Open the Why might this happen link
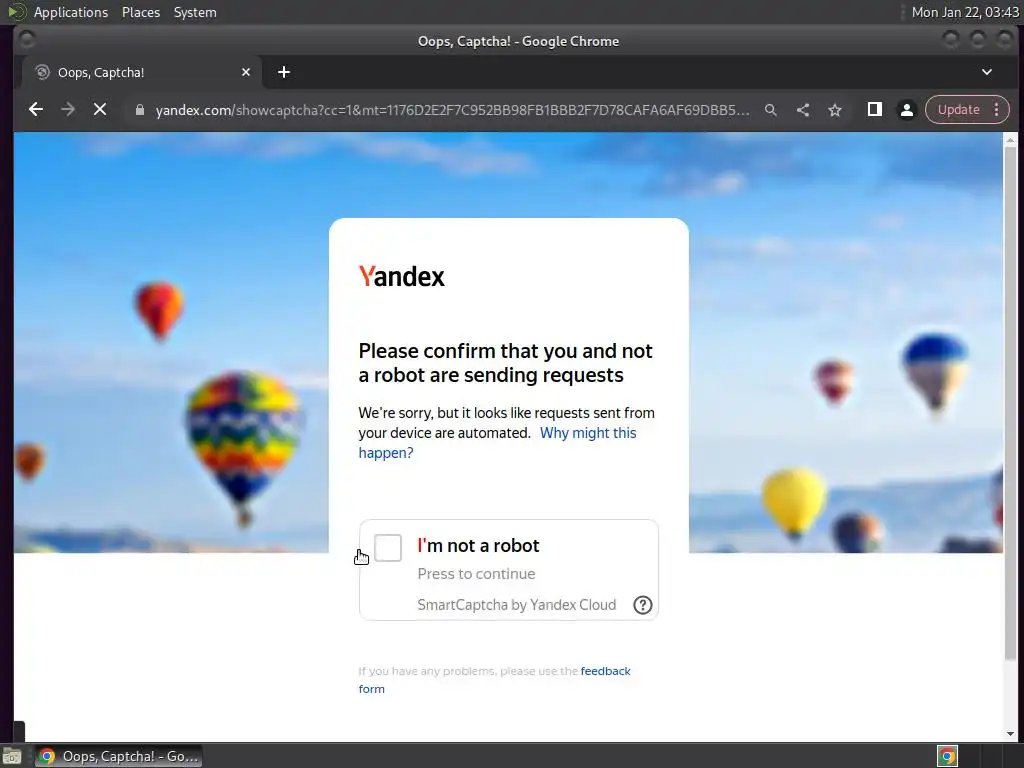 pyautogui.click(x=497, y=443)
